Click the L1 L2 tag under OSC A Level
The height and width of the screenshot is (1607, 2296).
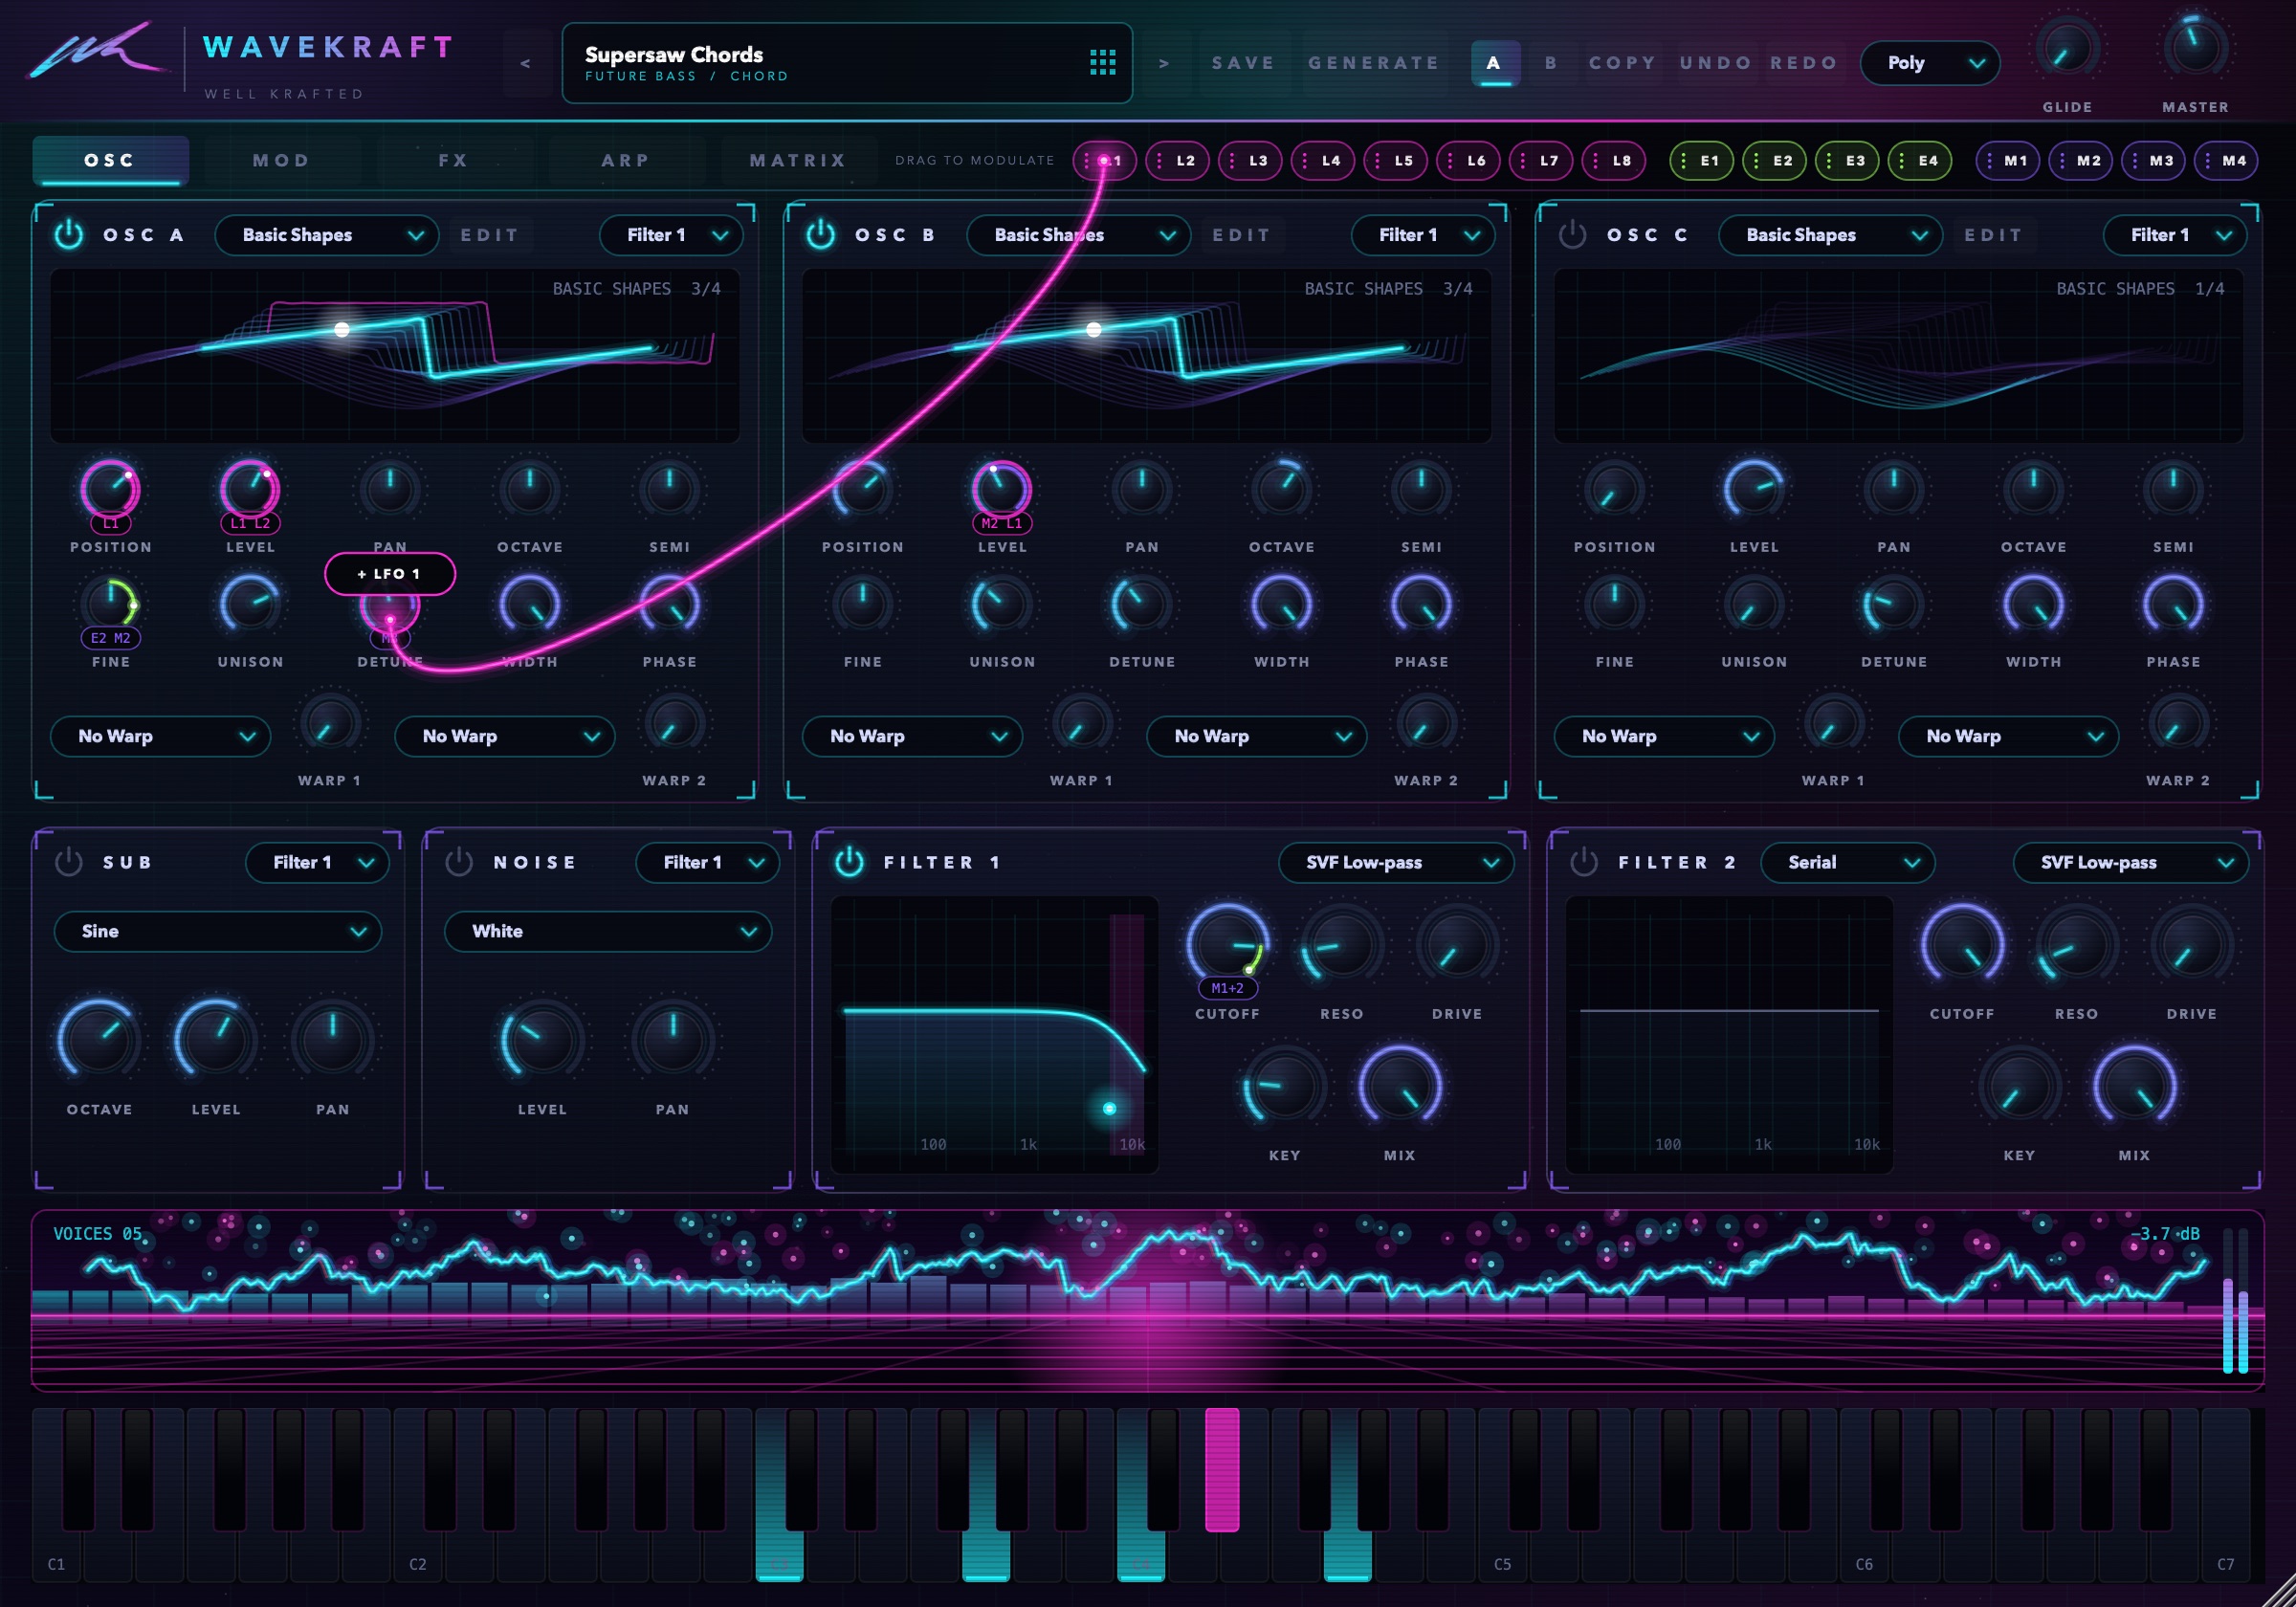pos(250,523)
